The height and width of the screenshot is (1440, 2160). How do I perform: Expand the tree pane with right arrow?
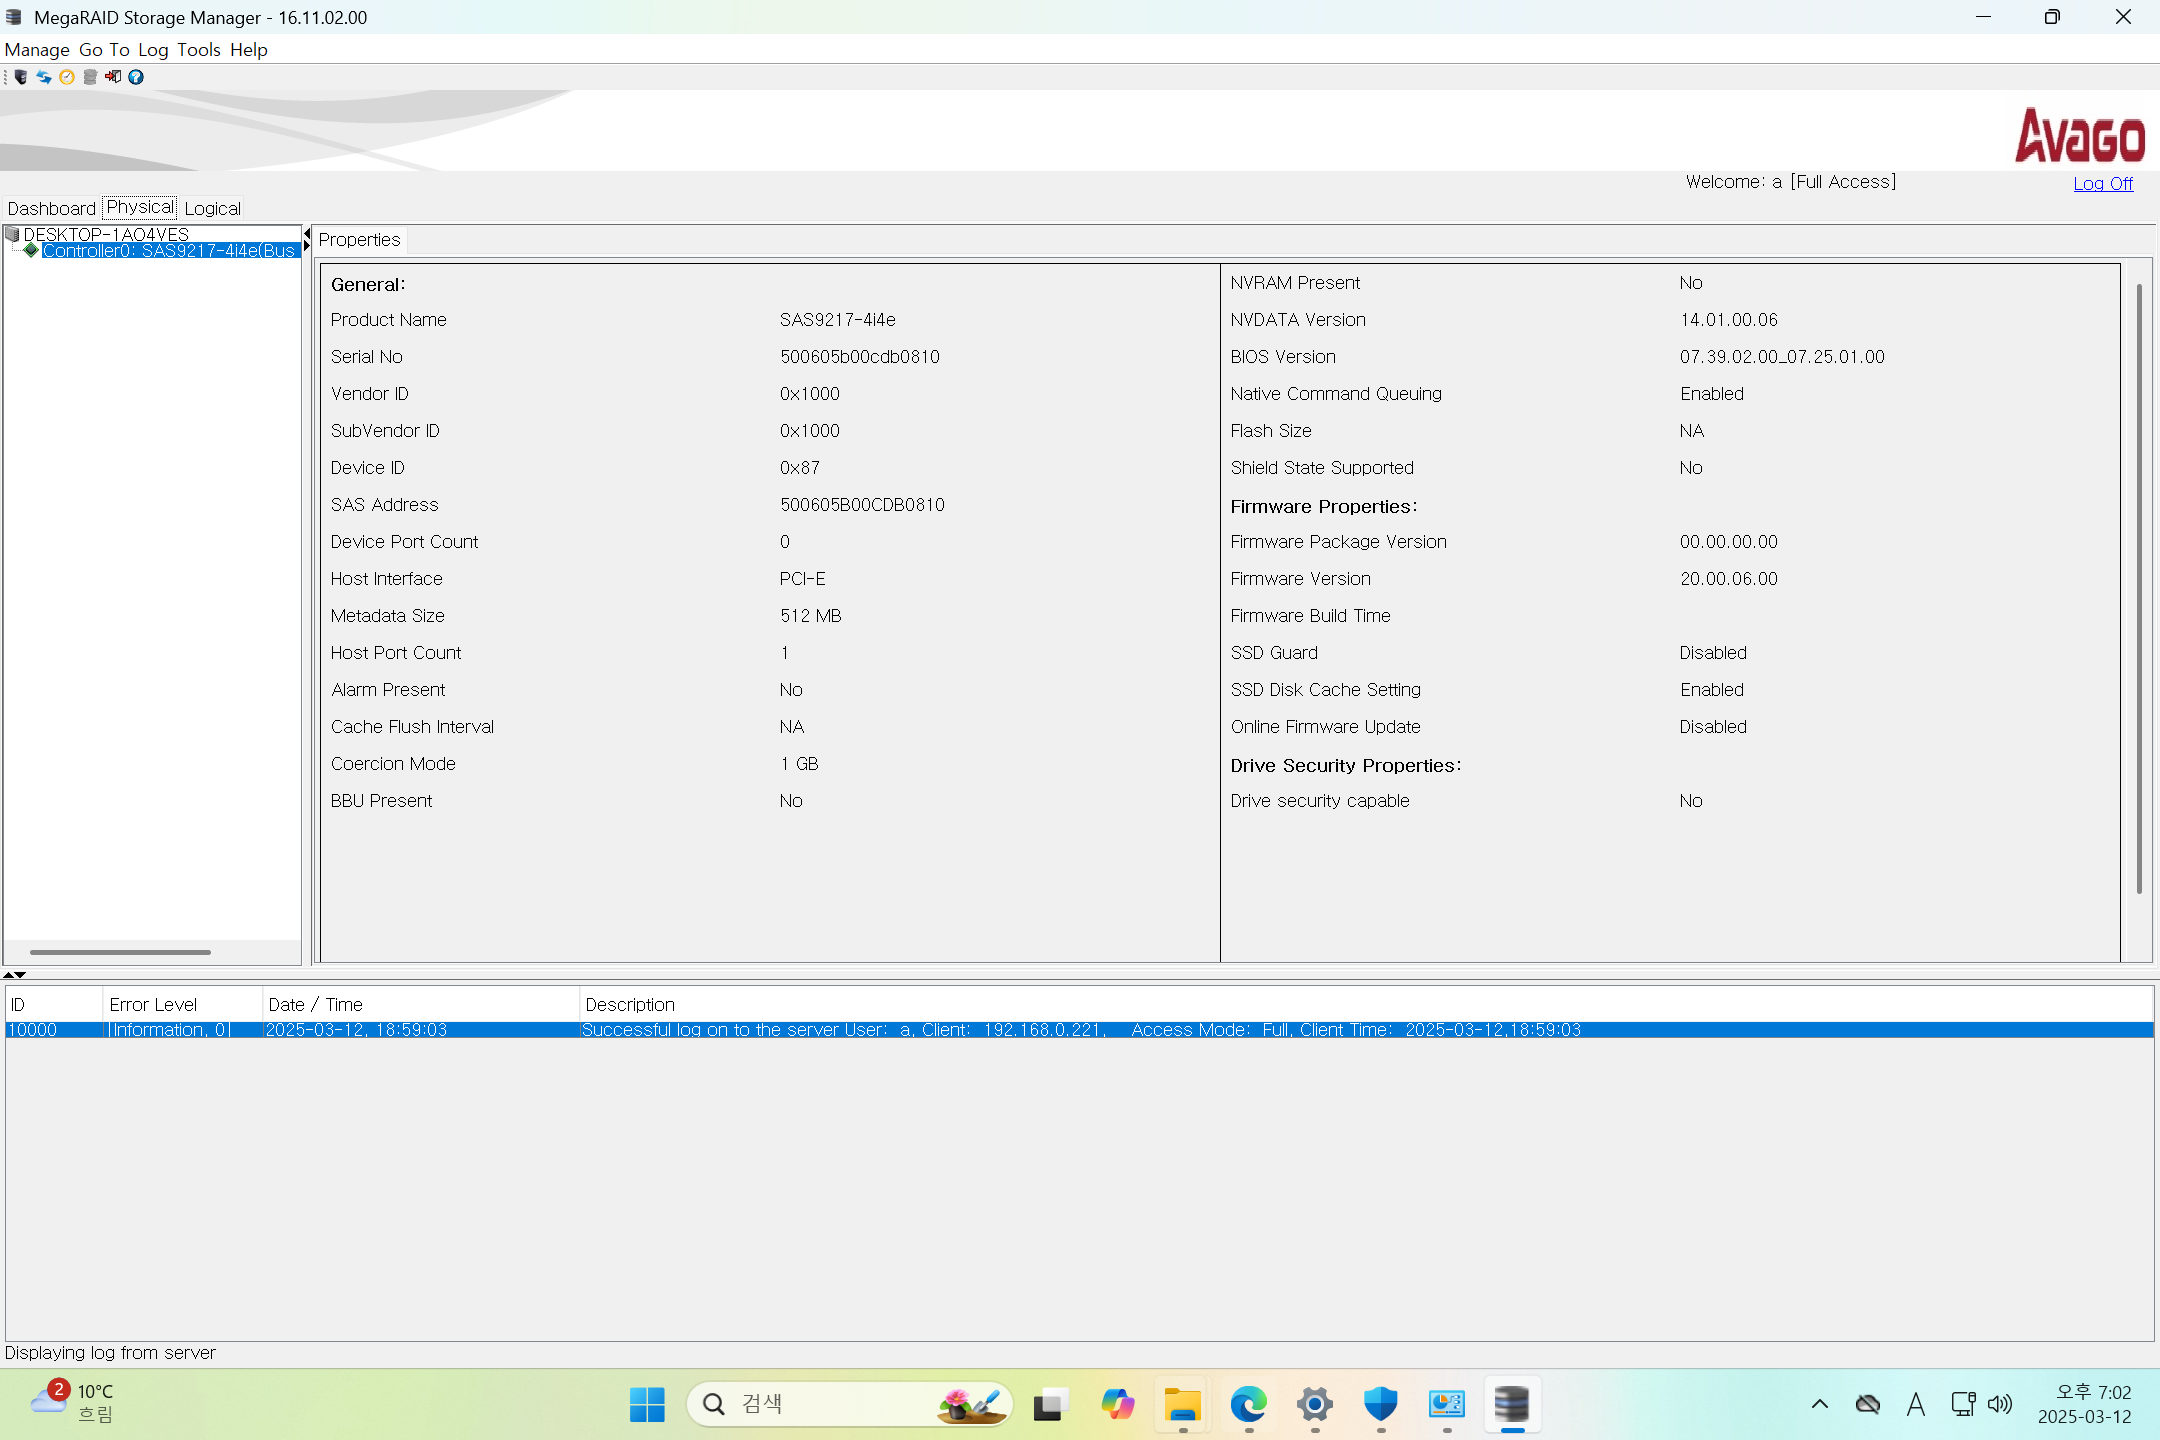tap(307, 246)
